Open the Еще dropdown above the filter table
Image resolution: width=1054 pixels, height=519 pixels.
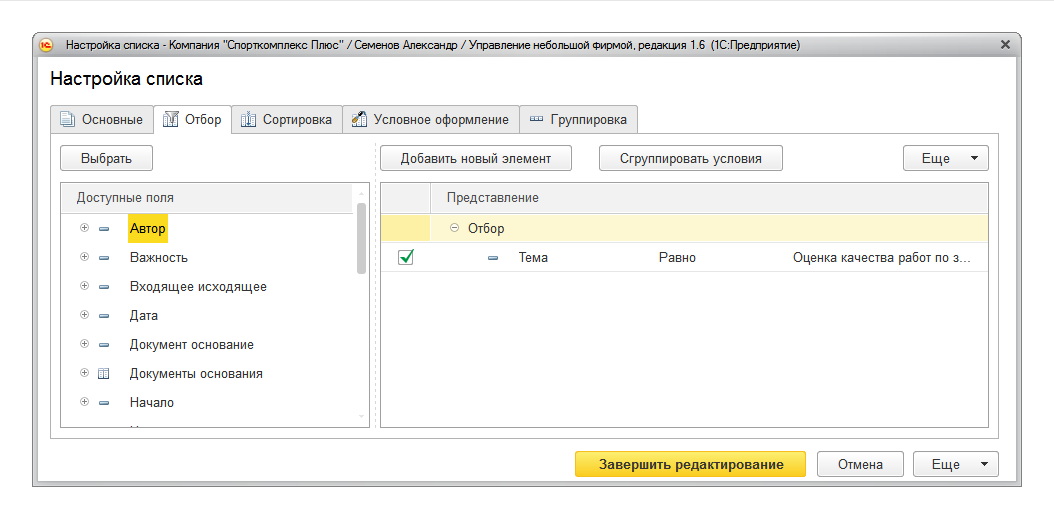(x=945, y=158)
